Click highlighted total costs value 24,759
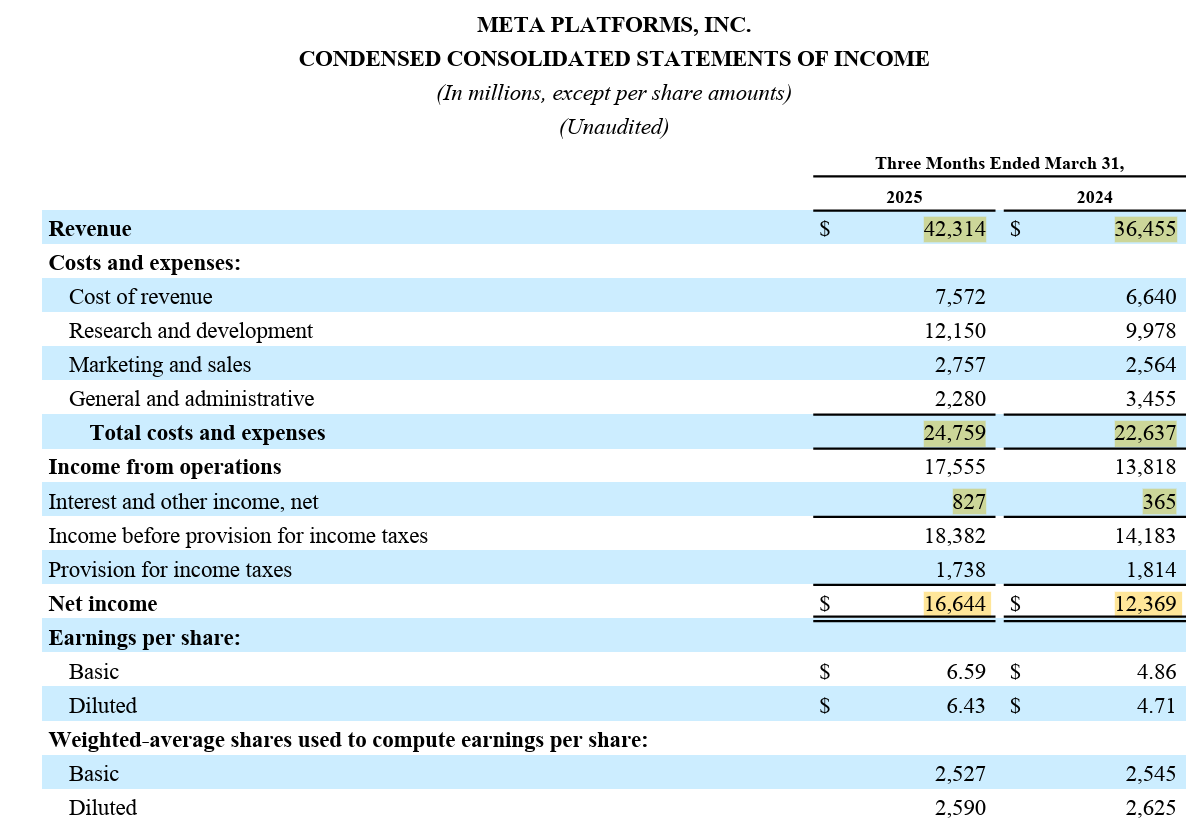The height and width of the screenshot is (827, 1195). 954,433
